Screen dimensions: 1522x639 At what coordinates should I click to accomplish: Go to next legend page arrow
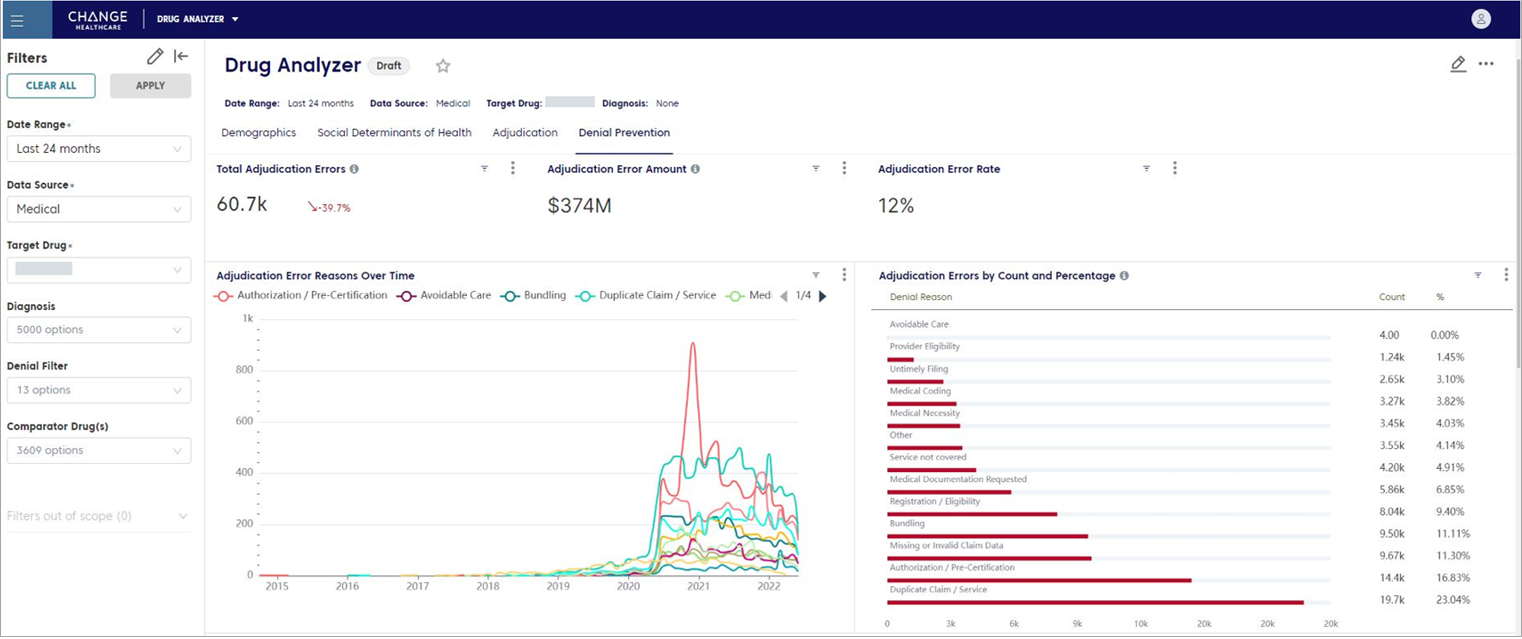click(823, 296)
